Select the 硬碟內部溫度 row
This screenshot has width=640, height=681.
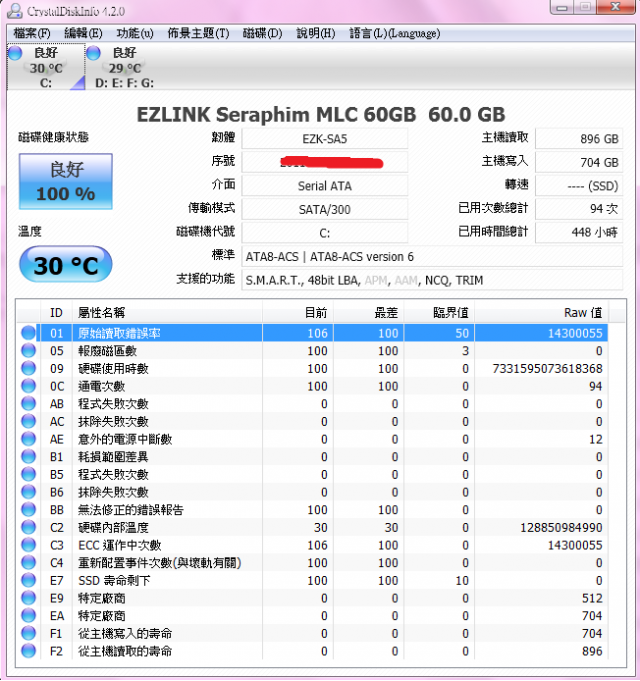313,528
